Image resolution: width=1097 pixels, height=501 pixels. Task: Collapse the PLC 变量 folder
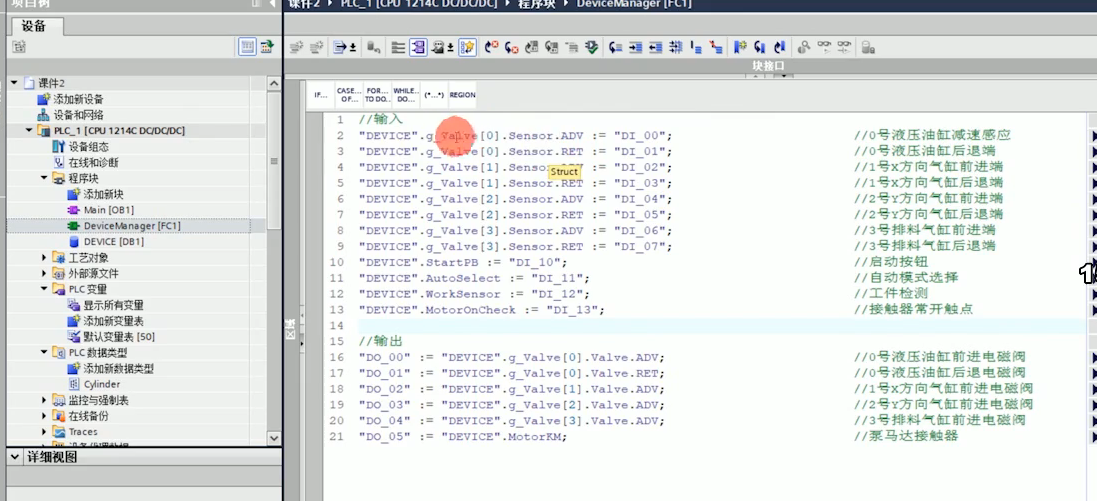44,289
